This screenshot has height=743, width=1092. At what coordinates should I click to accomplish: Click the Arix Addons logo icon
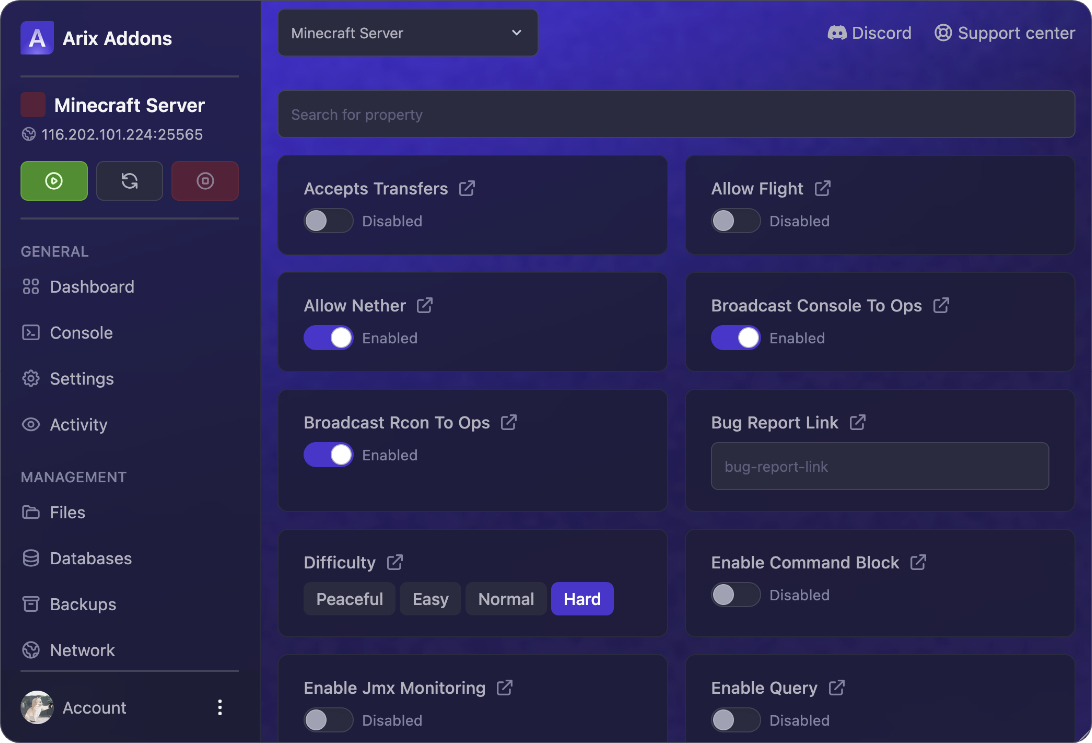(x=37, y=38)
